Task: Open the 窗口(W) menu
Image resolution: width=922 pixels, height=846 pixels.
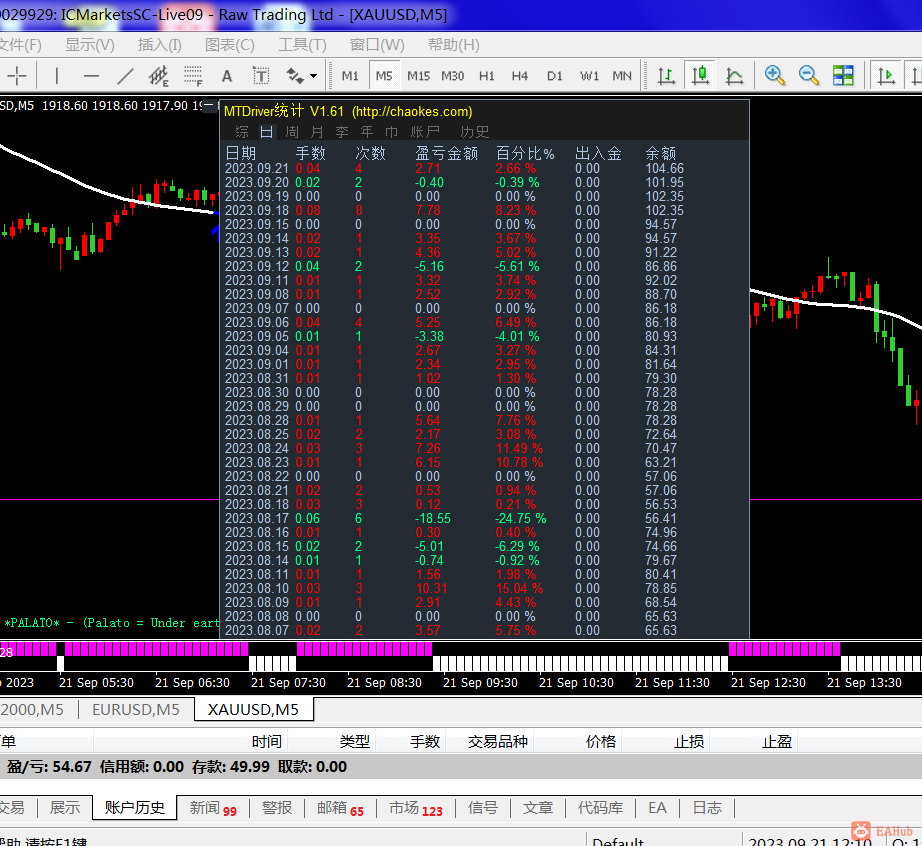Action: tap(377, 45)
